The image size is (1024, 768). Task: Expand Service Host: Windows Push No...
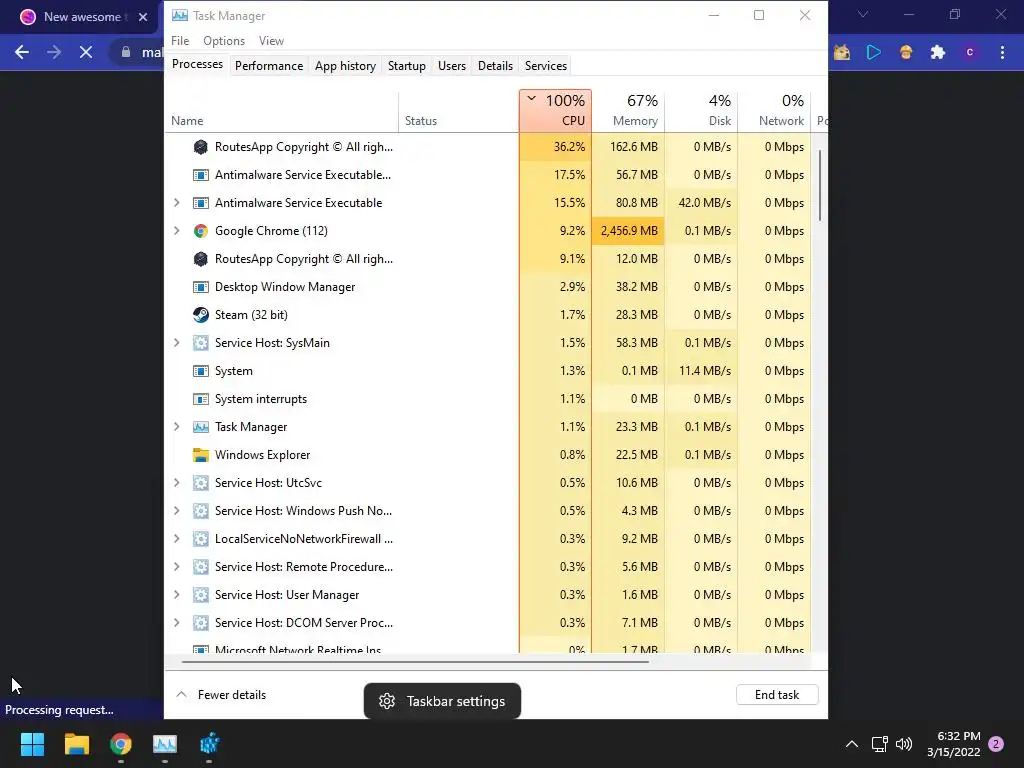tap(176, 511)
